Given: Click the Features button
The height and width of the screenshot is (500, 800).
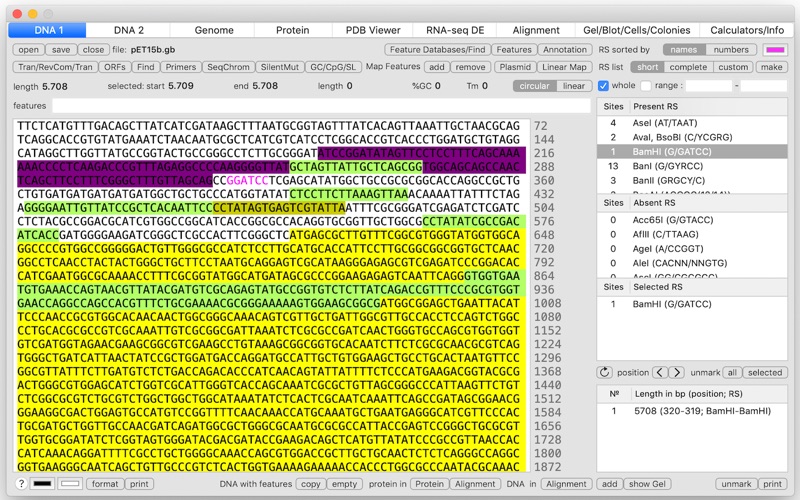Looking at the screenshot, I should coord(514,49).
